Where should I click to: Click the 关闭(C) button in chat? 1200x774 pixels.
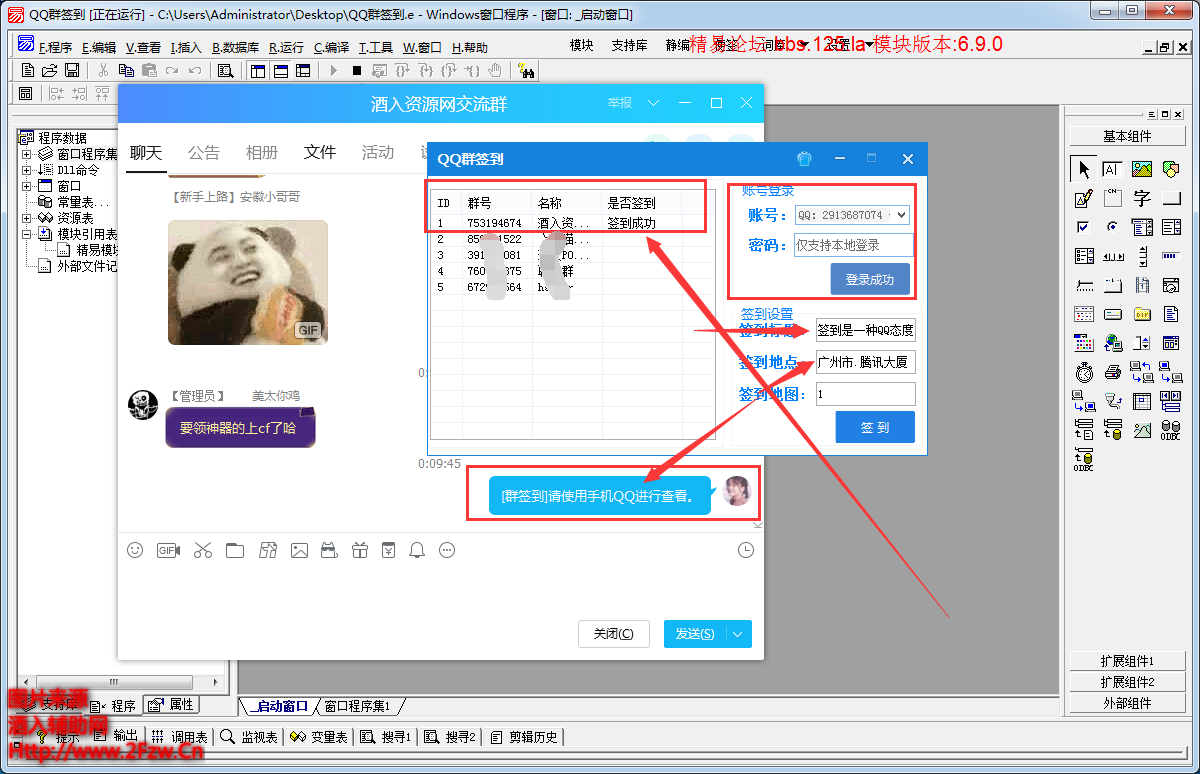coord(613,634)
